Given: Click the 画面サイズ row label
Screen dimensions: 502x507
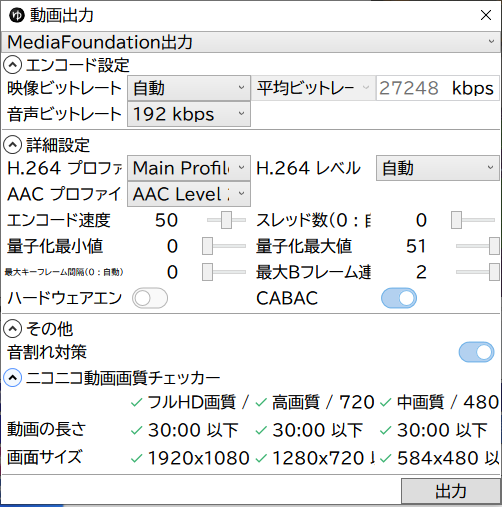Looking at the screenshot, I should pos(44,457).
